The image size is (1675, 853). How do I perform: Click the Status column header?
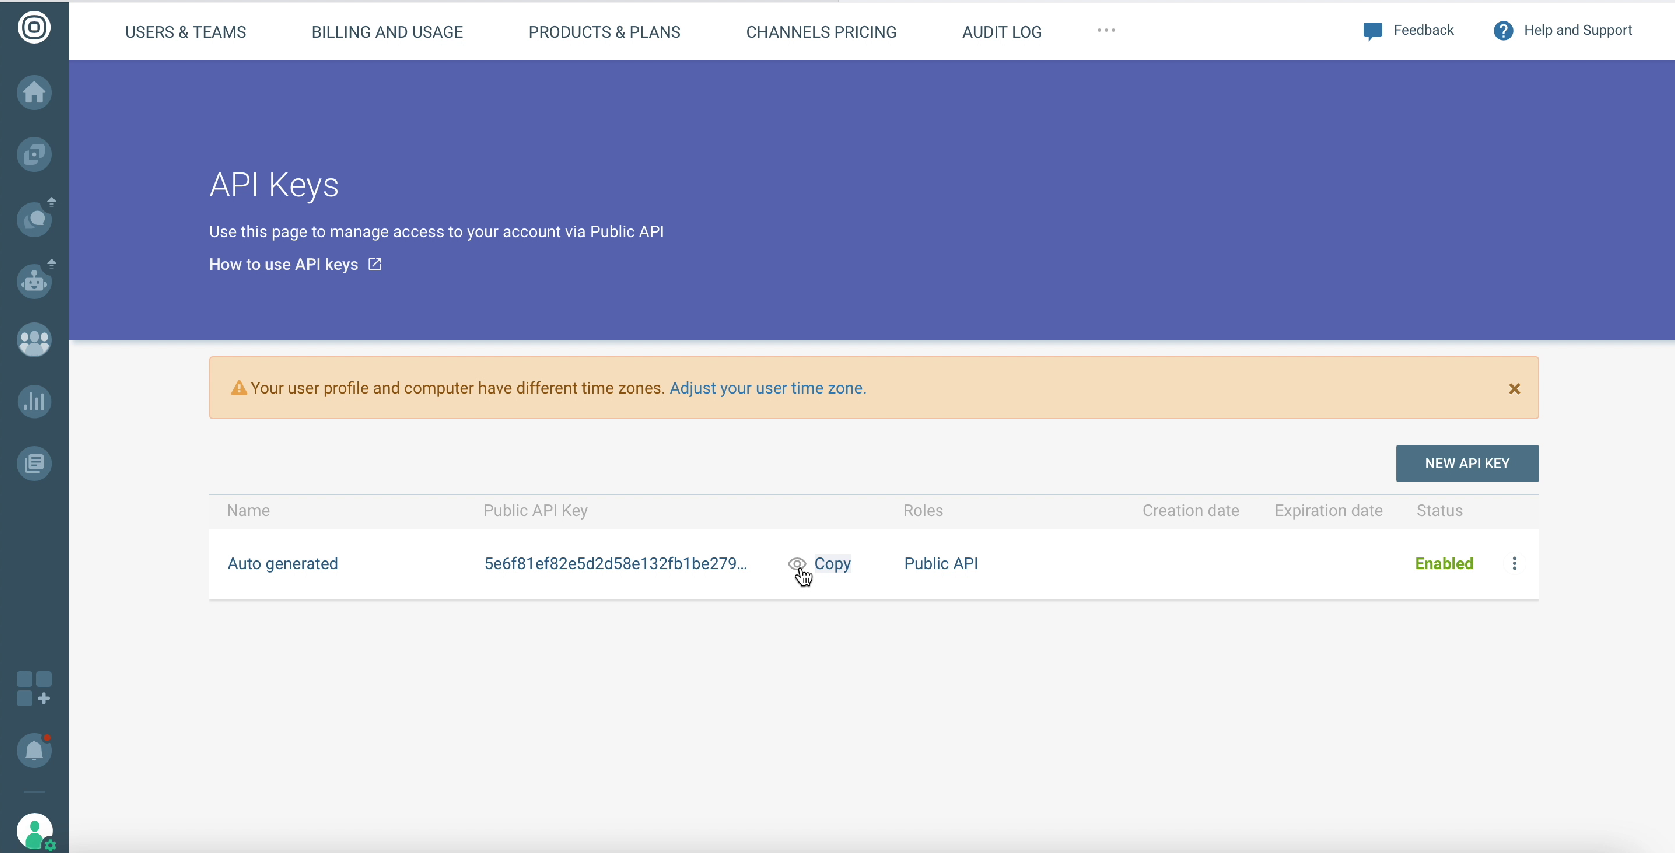(x=1440, y=511)
